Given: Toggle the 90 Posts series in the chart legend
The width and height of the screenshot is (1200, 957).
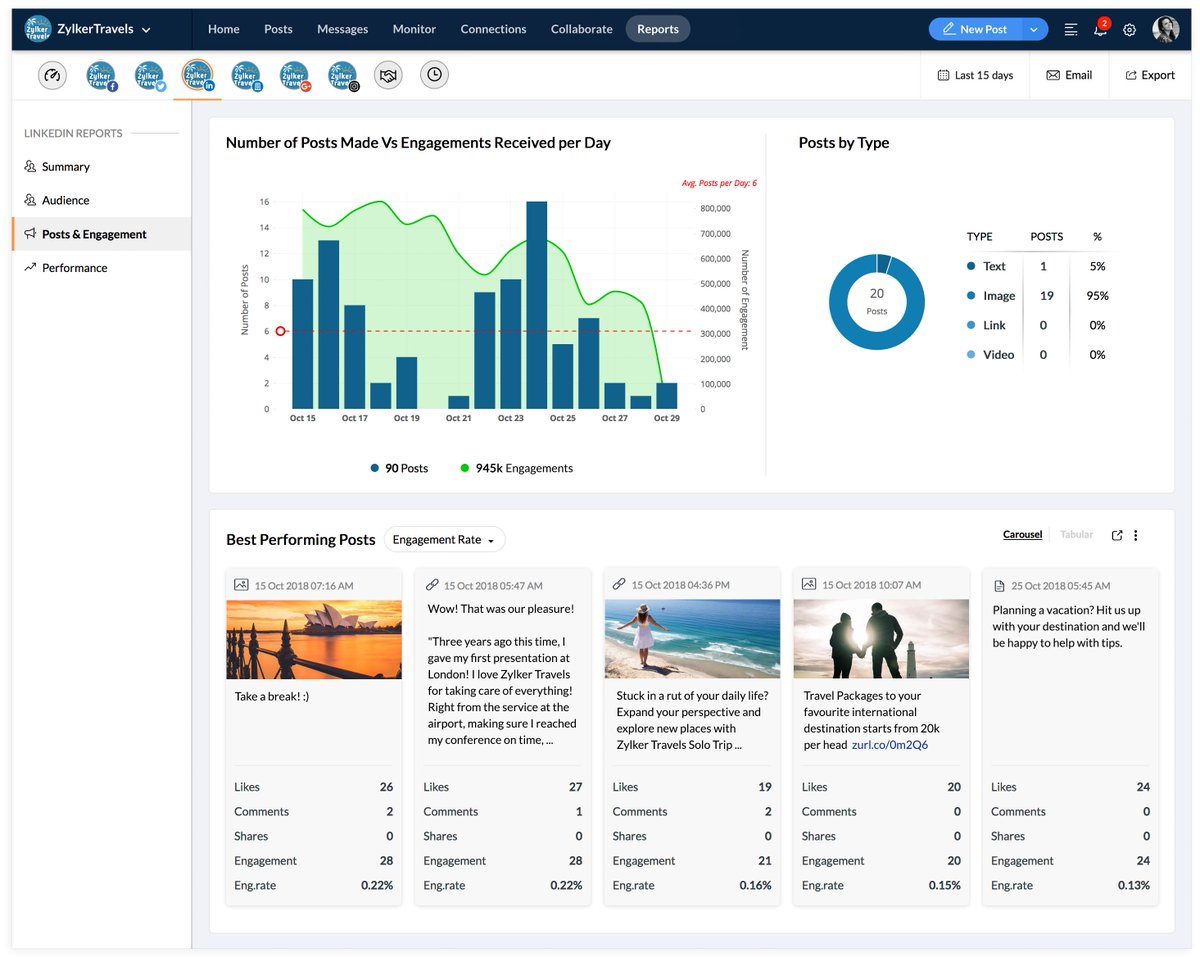Looking at the screenshot, I should (398, 467).
